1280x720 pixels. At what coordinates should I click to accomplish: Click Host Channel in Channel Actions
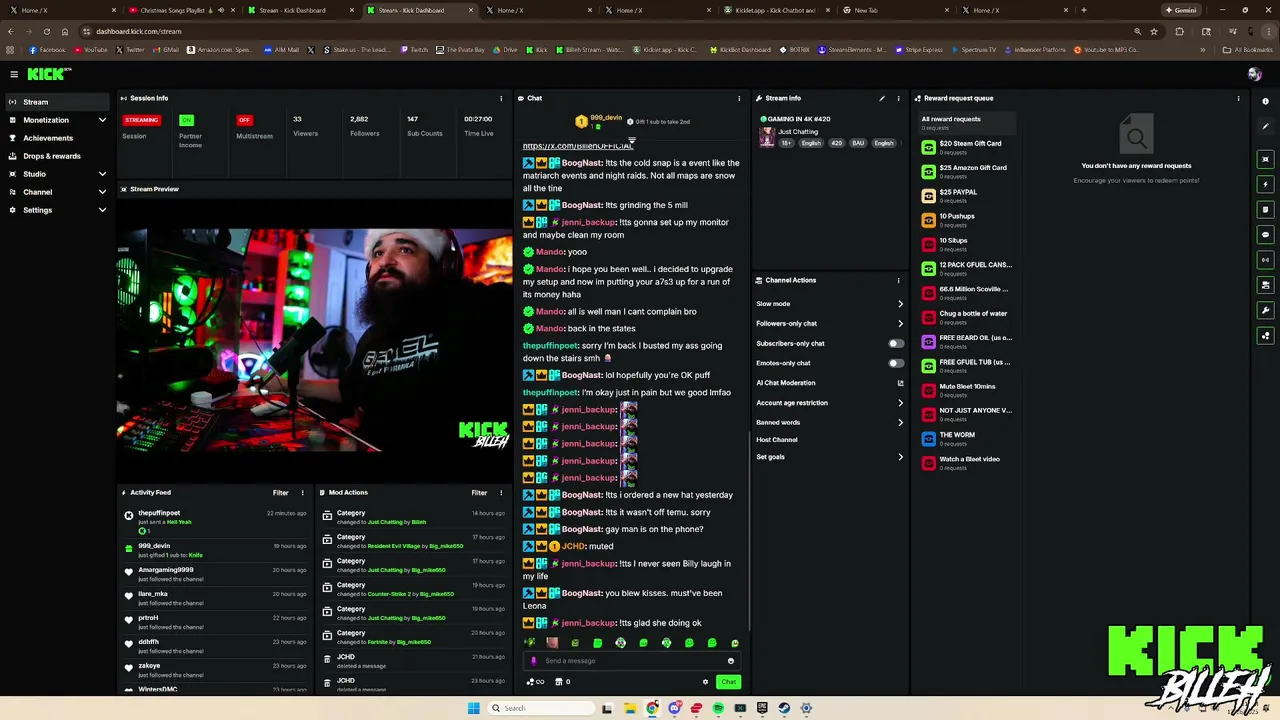pyautogui.click(x=777, y=440)
